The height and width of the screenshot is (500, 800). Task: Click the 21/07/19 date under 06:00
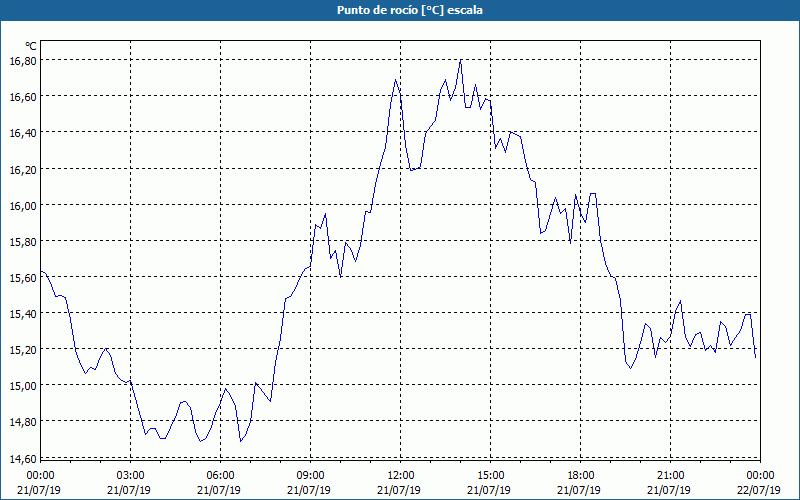tap(219, 490)
